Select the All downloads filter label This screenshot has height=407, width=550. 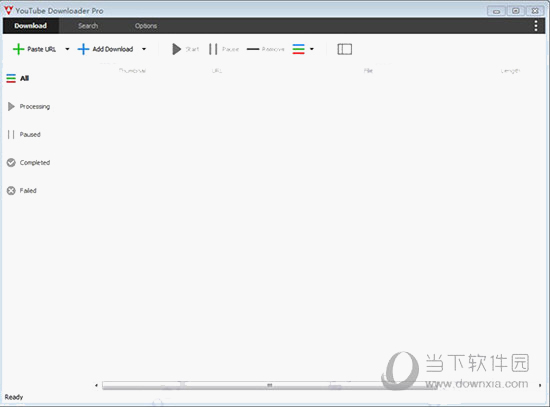24,78
